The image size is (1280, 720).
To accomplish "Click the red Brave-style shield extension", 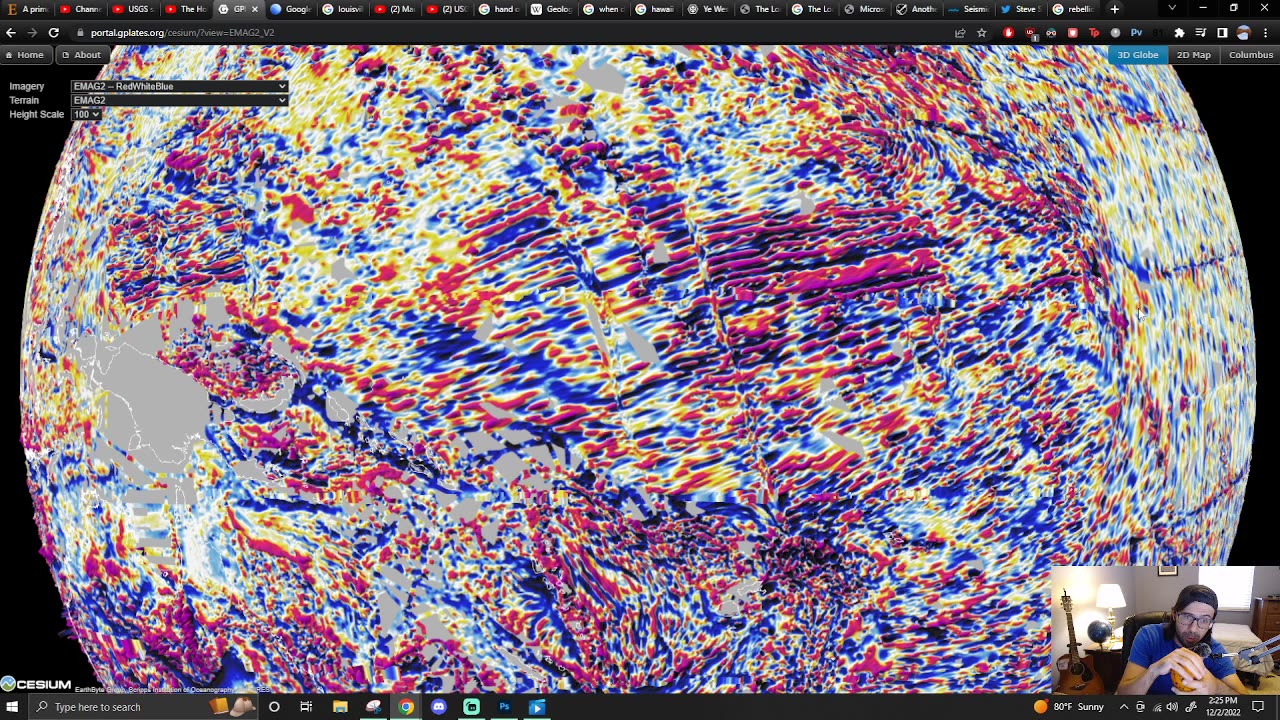I will [1073, 32].
